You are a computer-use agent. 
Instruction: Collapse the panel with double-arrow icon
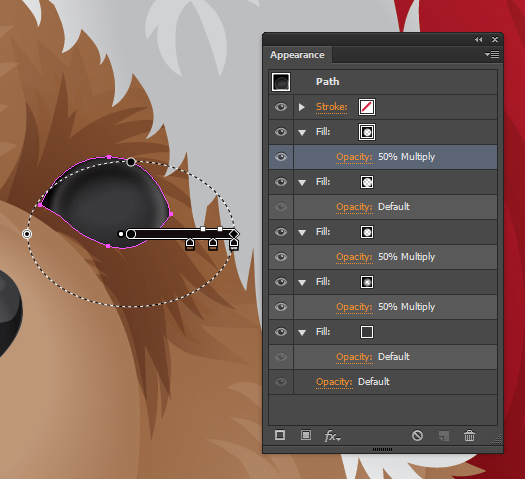coord(478,39)
